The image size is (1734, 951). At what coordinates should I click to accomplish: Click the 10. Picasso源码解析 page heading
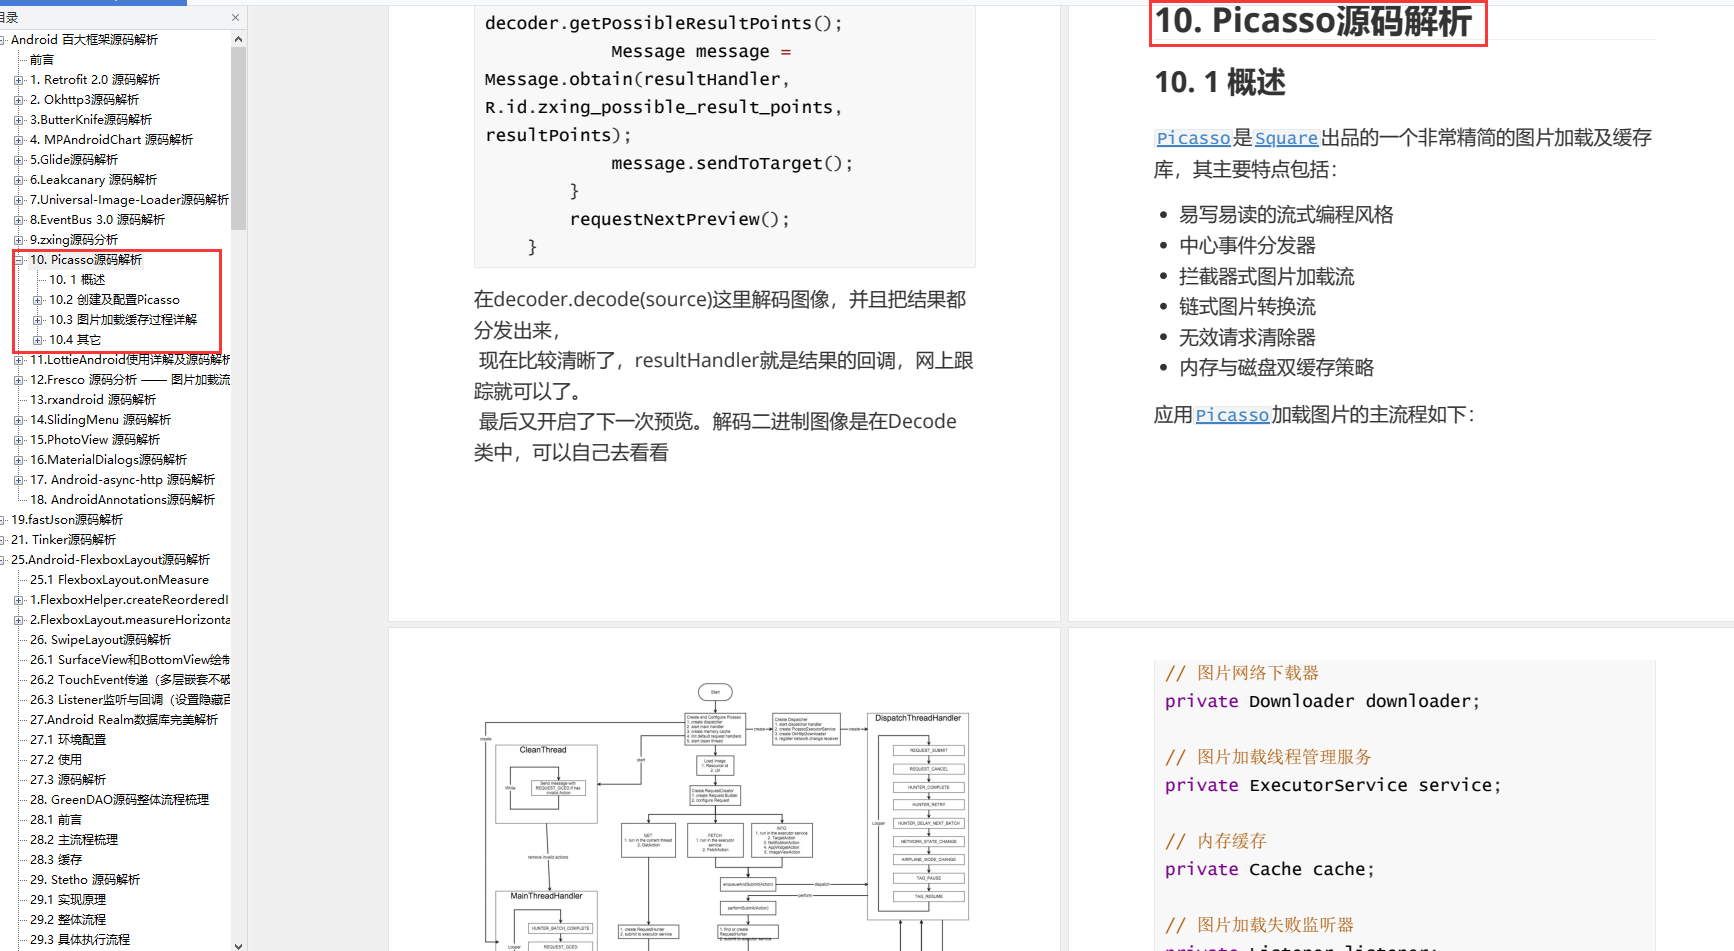tap(1314, 21)
